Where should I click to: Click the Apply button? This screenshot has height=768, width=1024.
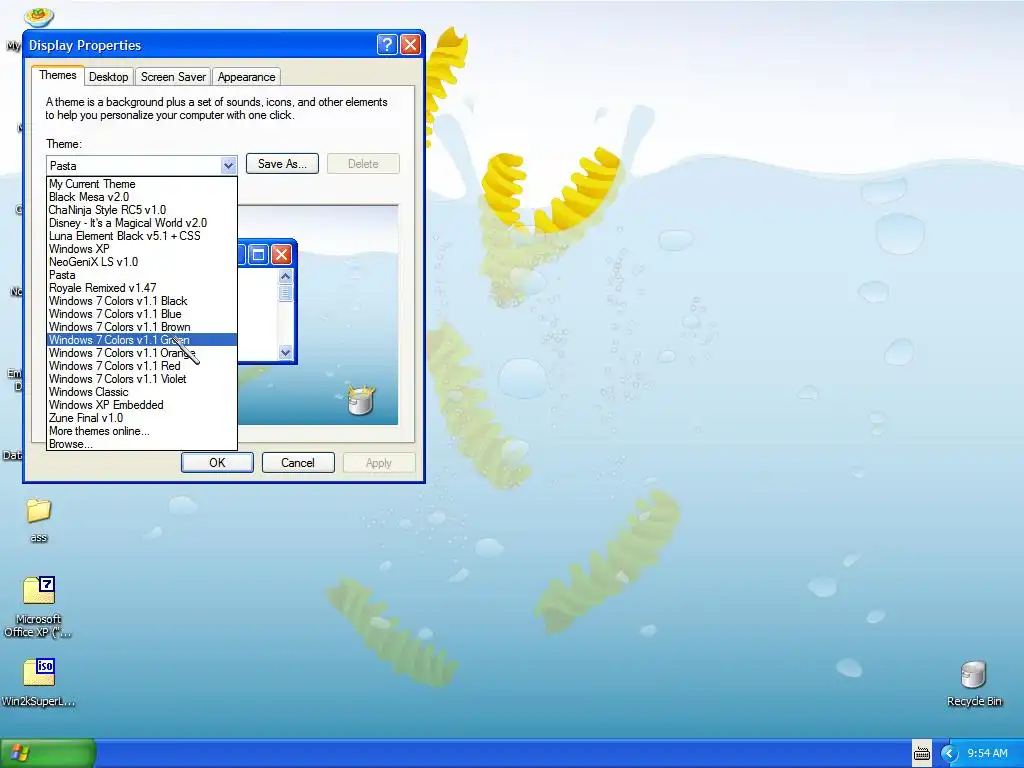coord(379,462)
